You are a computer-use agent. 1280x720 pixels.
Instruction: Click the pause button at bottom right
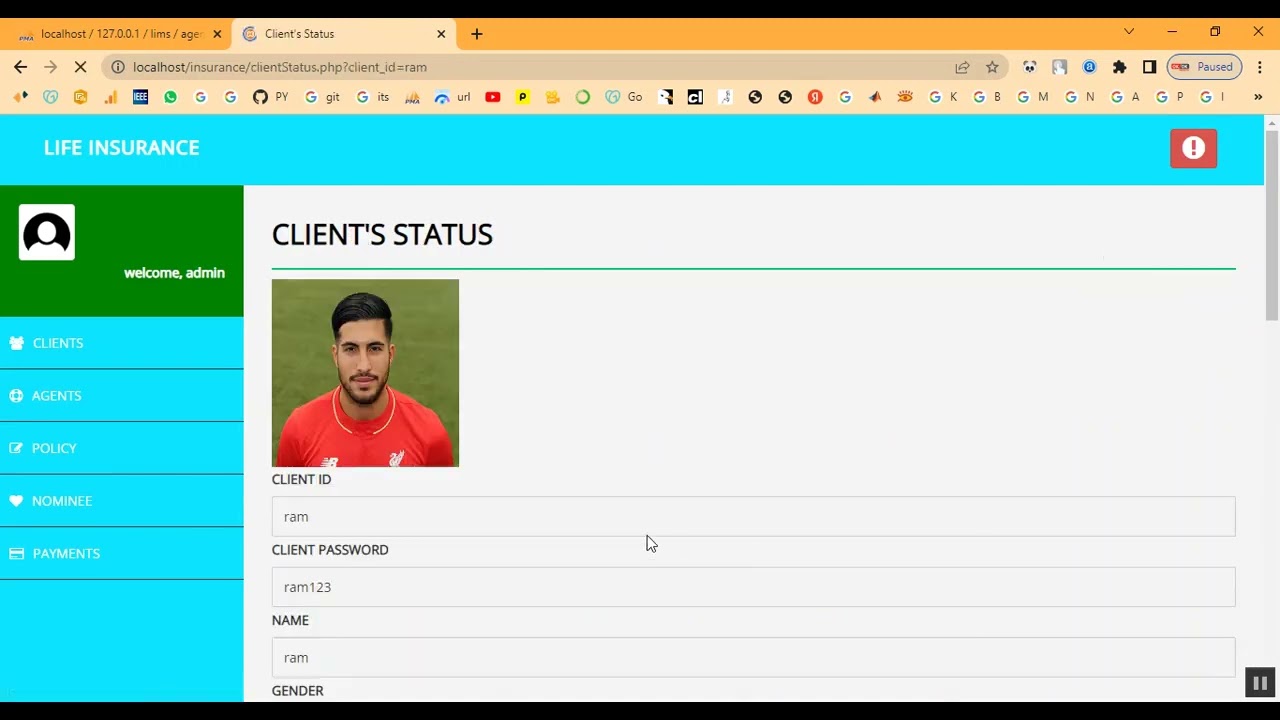coord(1260,683)
